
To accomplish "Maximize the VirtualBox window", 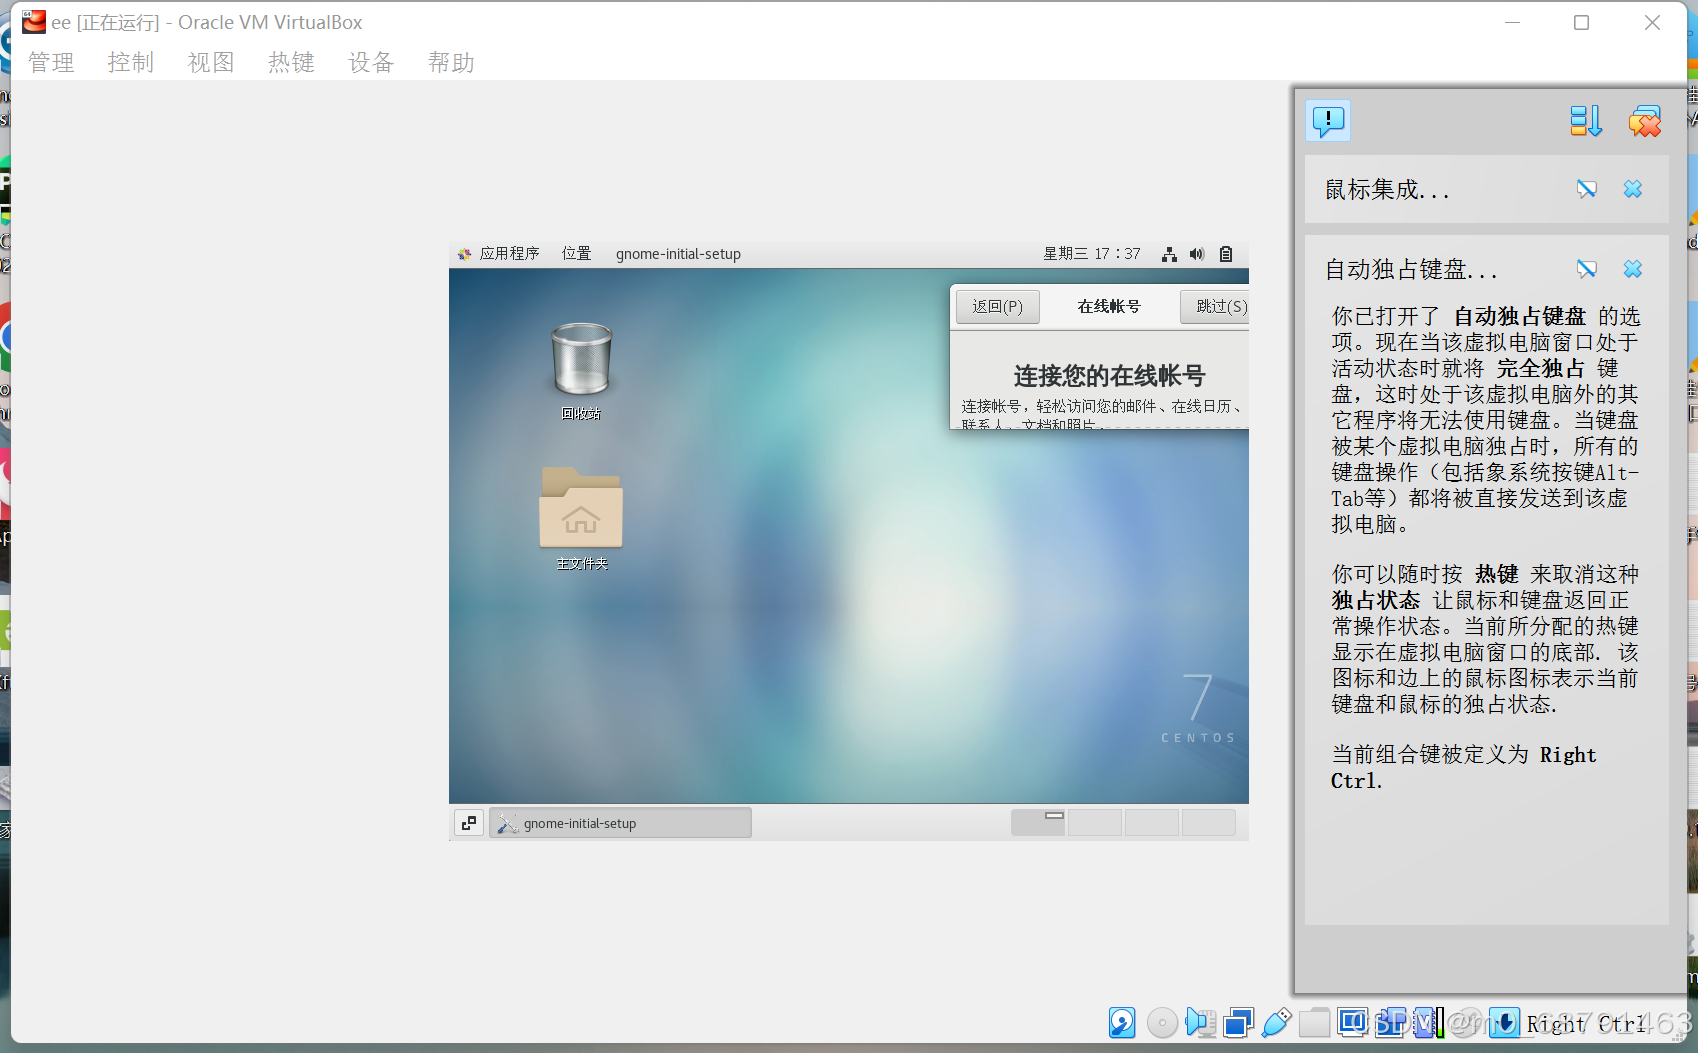I will 1581,22.
